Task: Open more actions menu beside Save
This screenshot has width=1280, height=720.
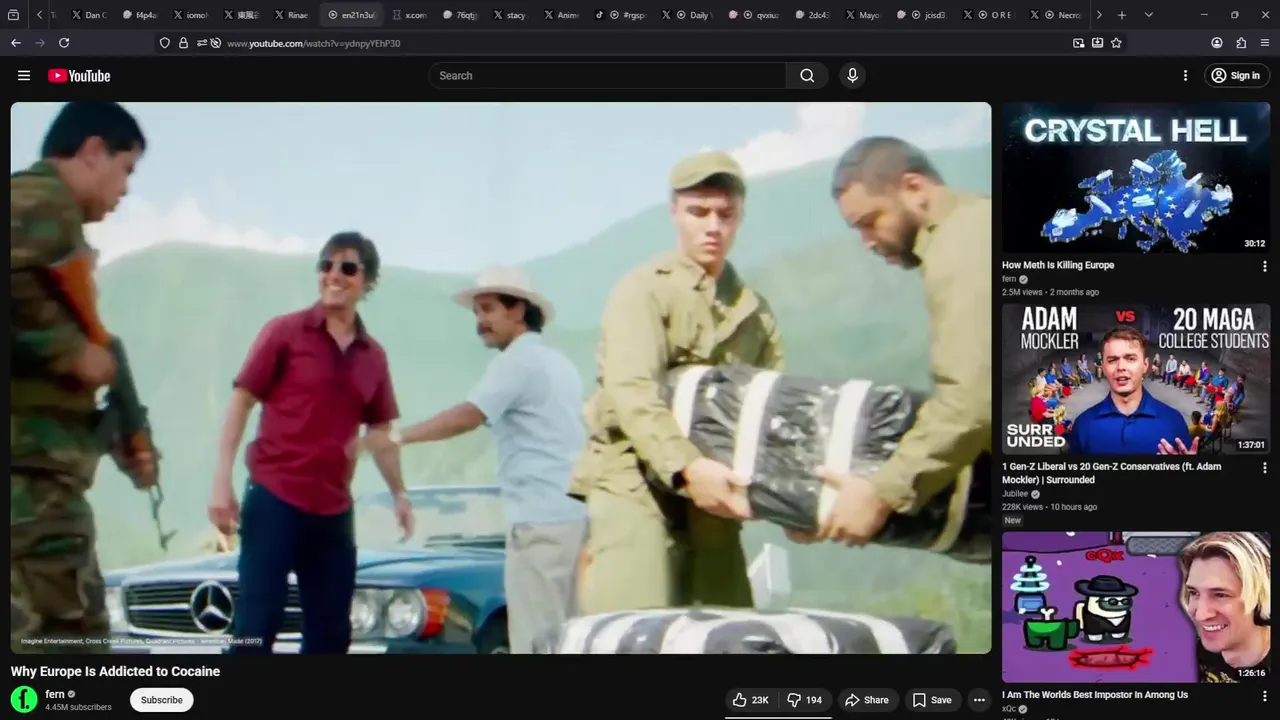Action: pos(980,700)
